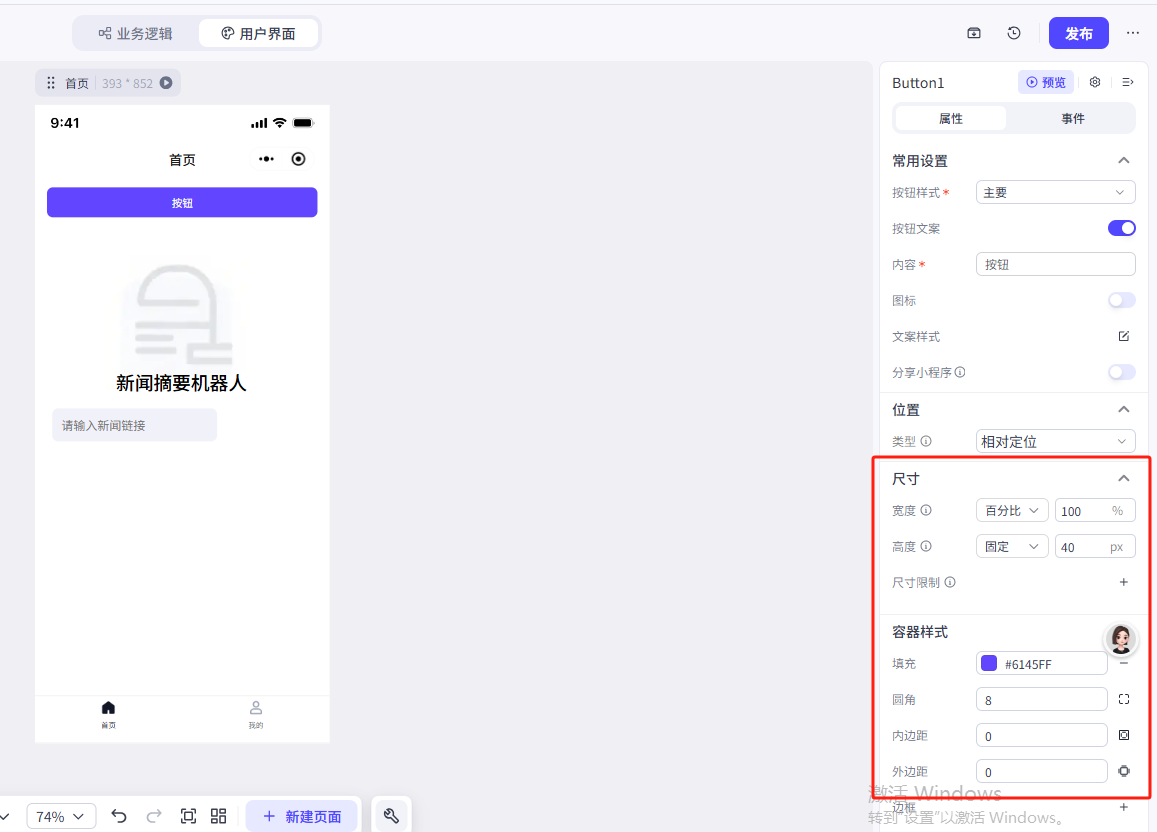Switch to the 业务逻辑 tab
This screenshot has width=1157, height=832.
coord(136,33)
